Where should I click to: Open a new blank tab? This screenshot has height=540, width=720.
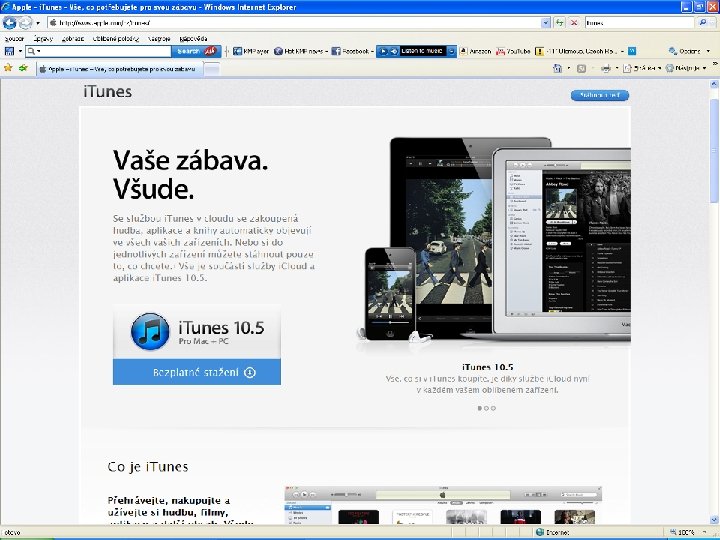click(x=212, y=69)
